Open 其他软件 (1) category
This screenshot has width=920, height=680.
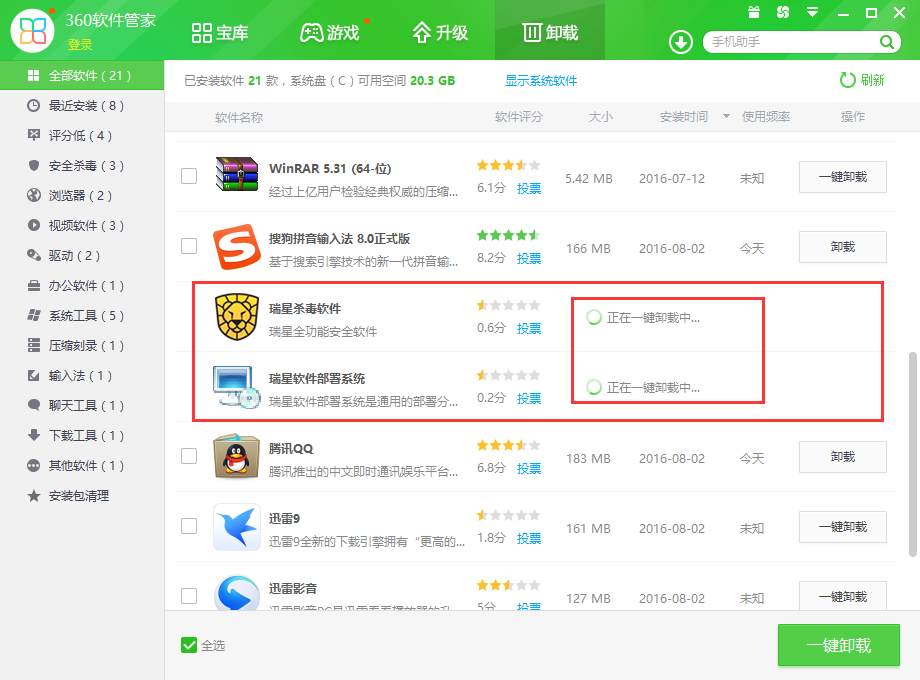tap(82, 465)
